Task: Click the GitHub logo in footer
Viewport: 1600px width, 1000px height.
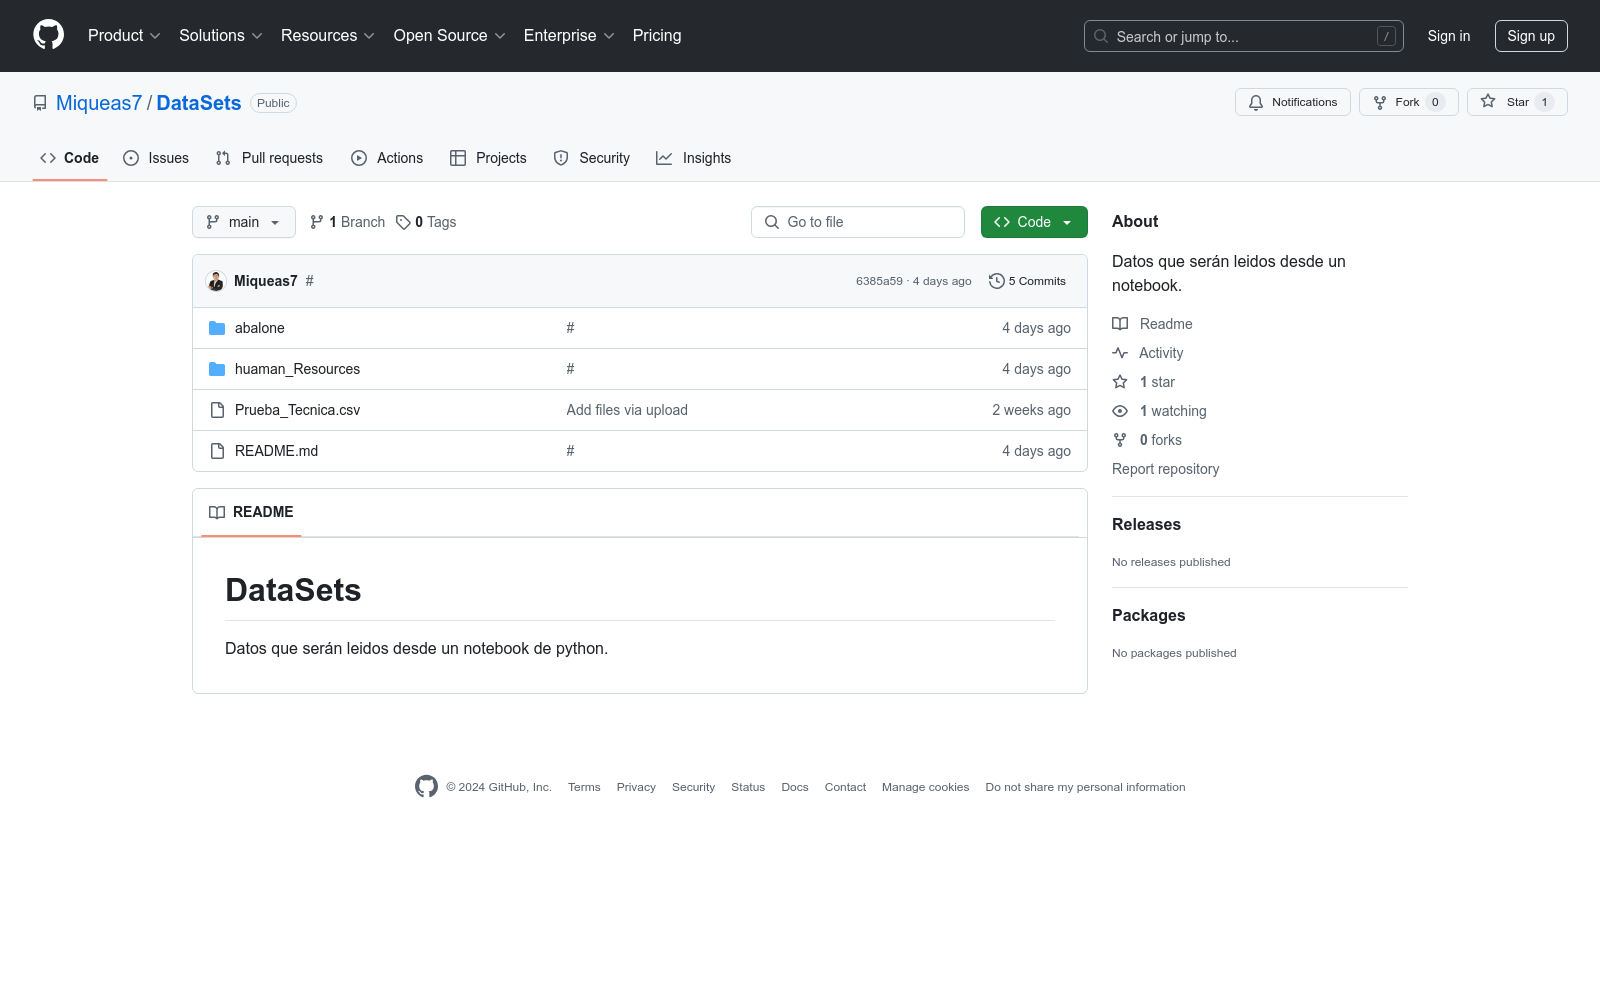Action: click(x=426, y=787)
